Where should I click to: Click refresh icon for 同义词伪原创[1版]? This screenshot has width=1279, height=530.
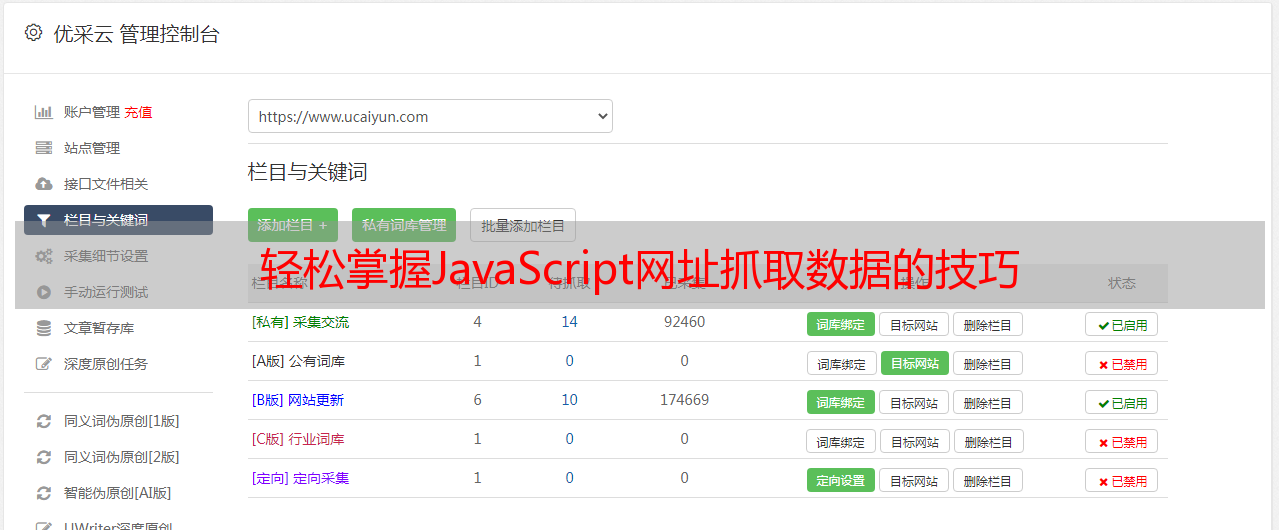tap(43, 421)
